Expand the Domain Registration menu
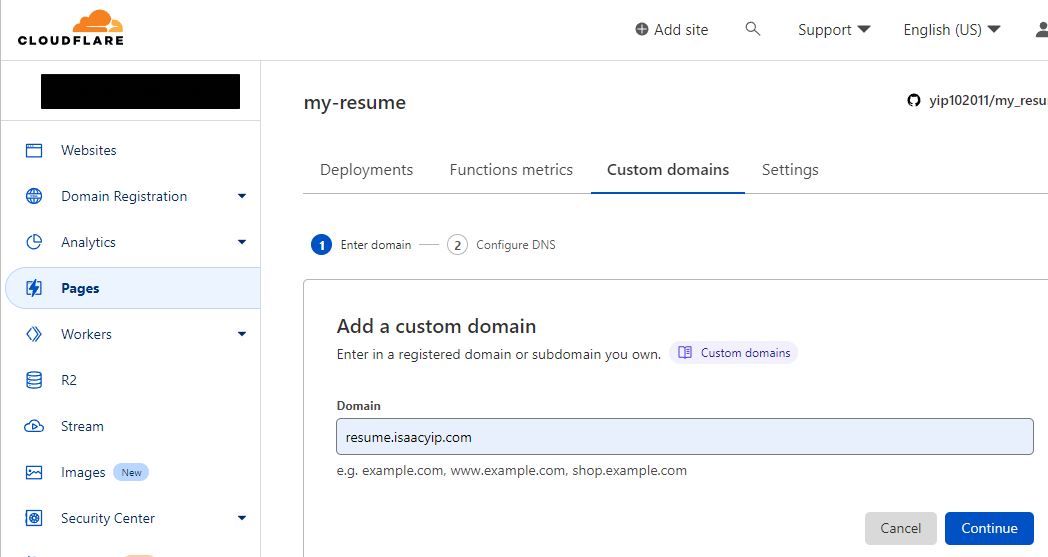Image resolution: width=1048 pixels, height=557 pixels. (241, 196)
